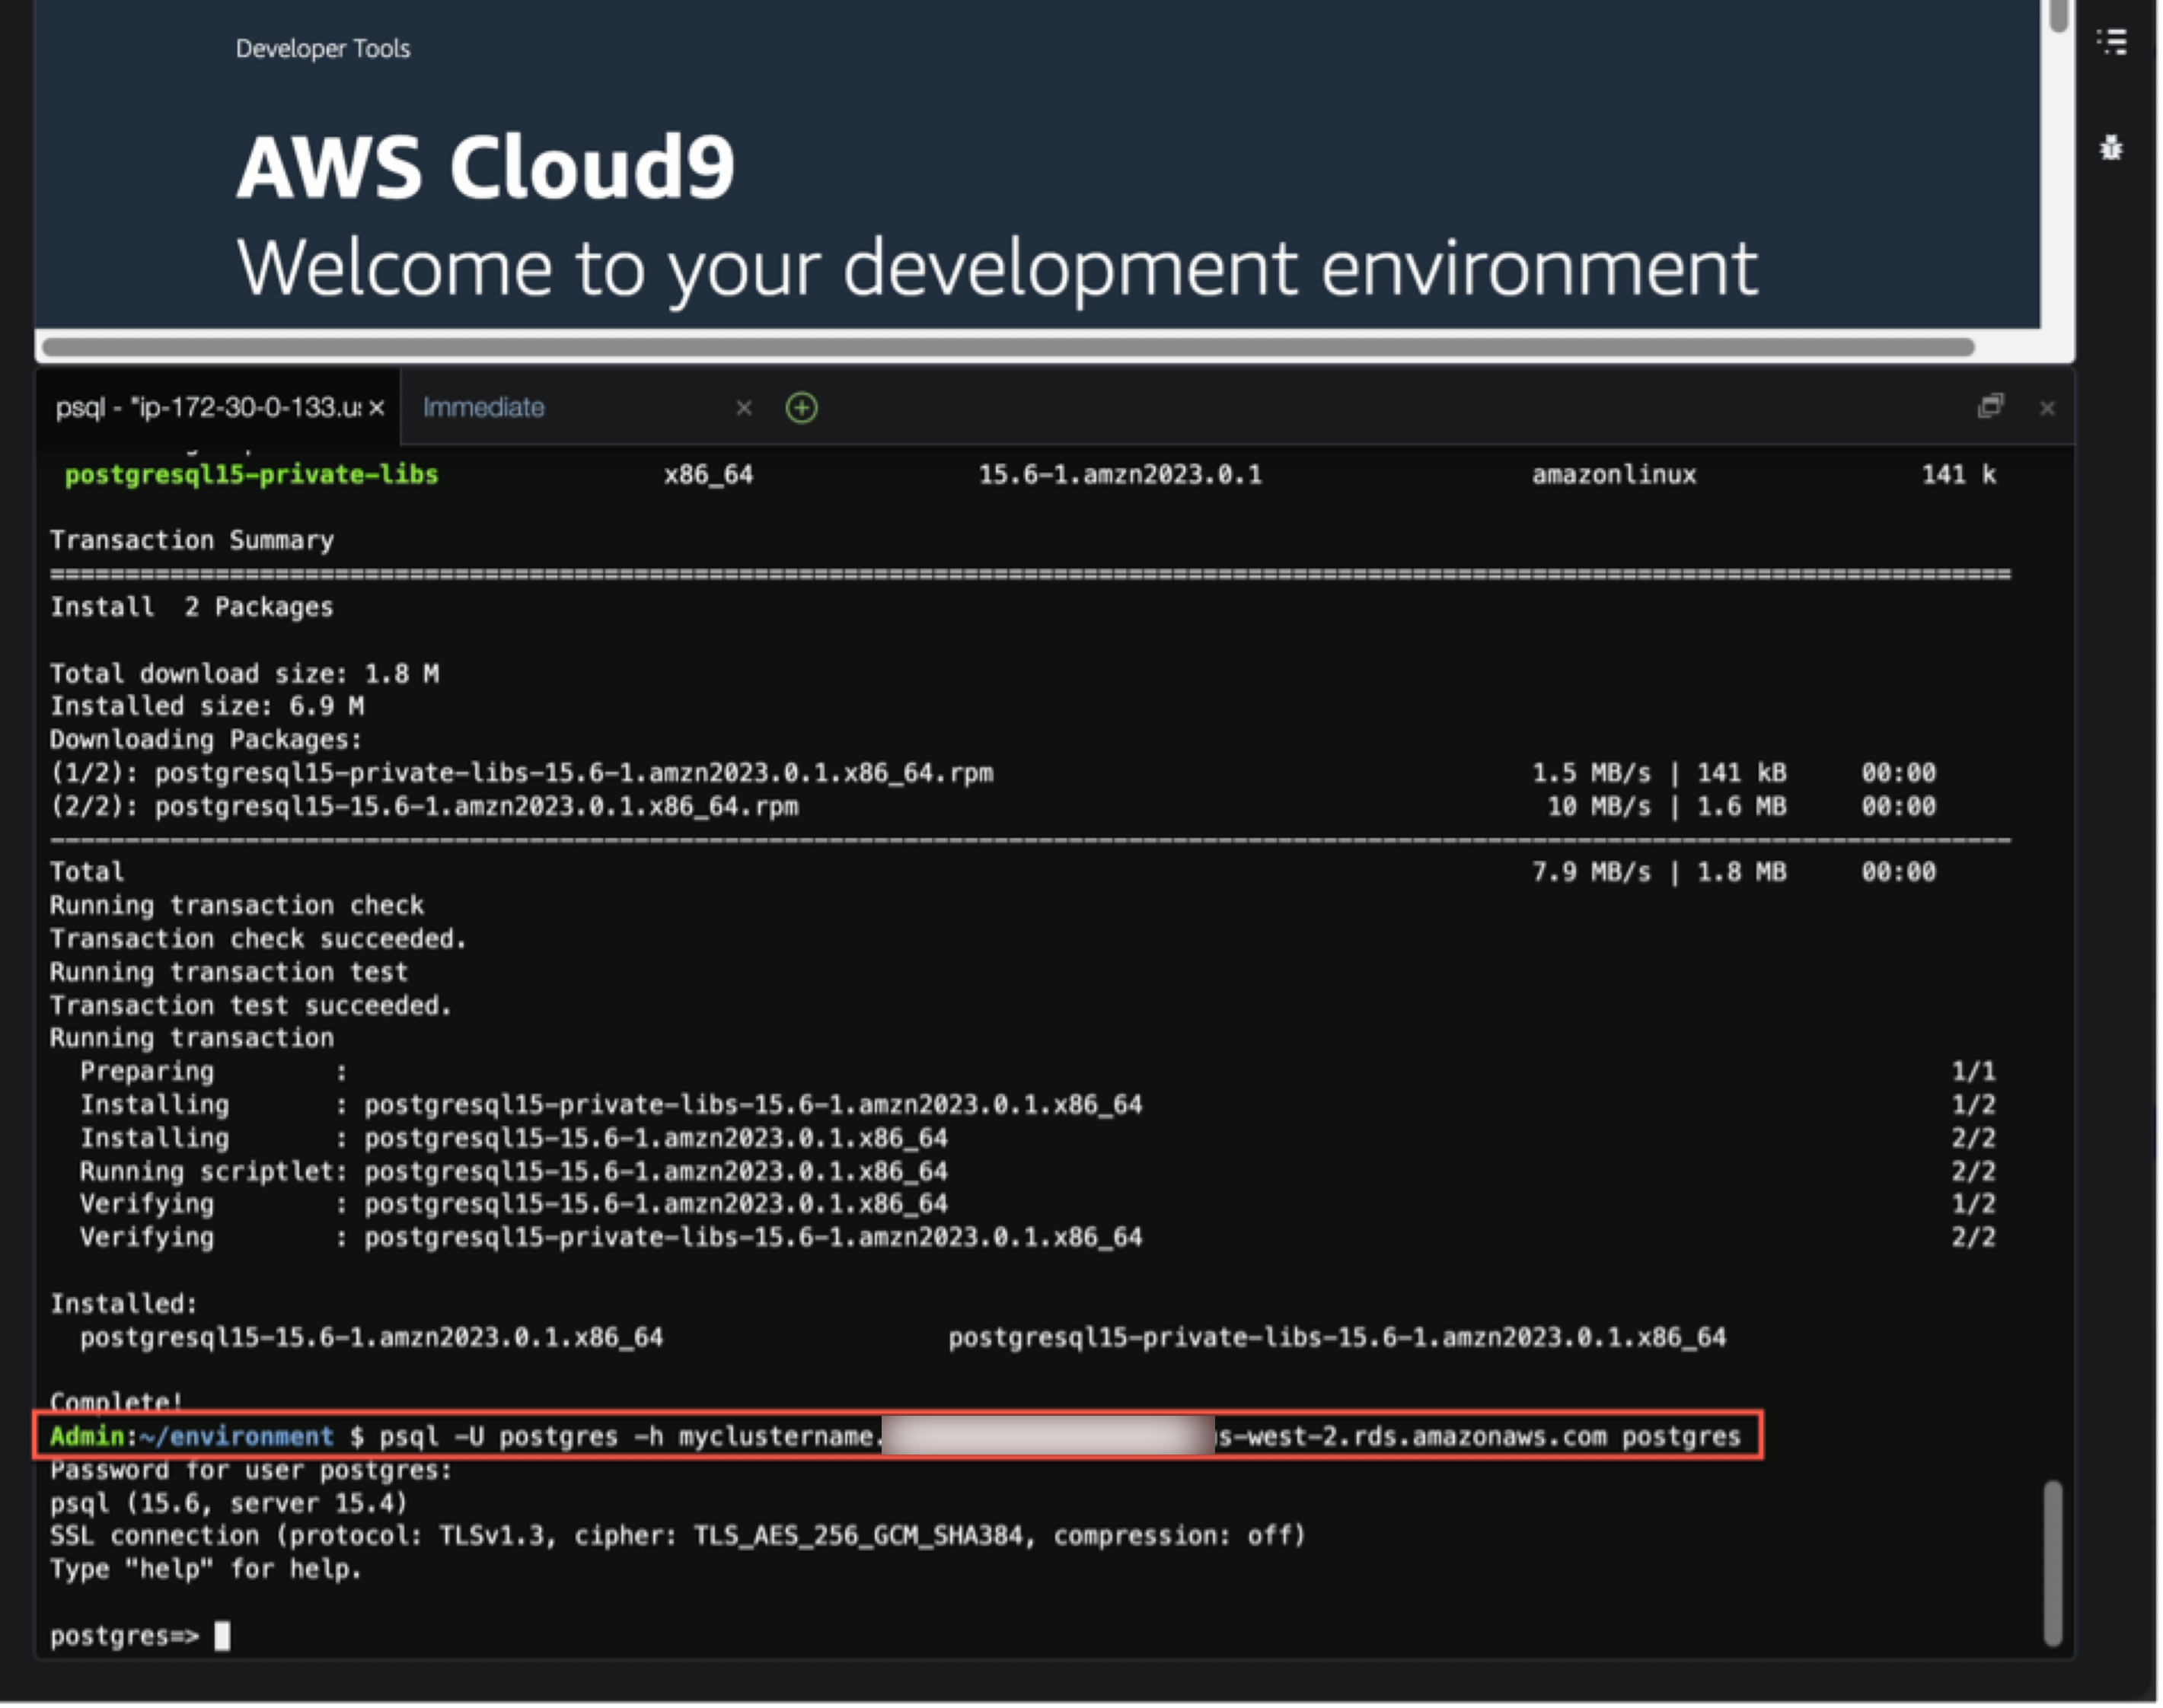
Task: Click 'Transaction check succeeded.' line
Action: coord(258,938)
